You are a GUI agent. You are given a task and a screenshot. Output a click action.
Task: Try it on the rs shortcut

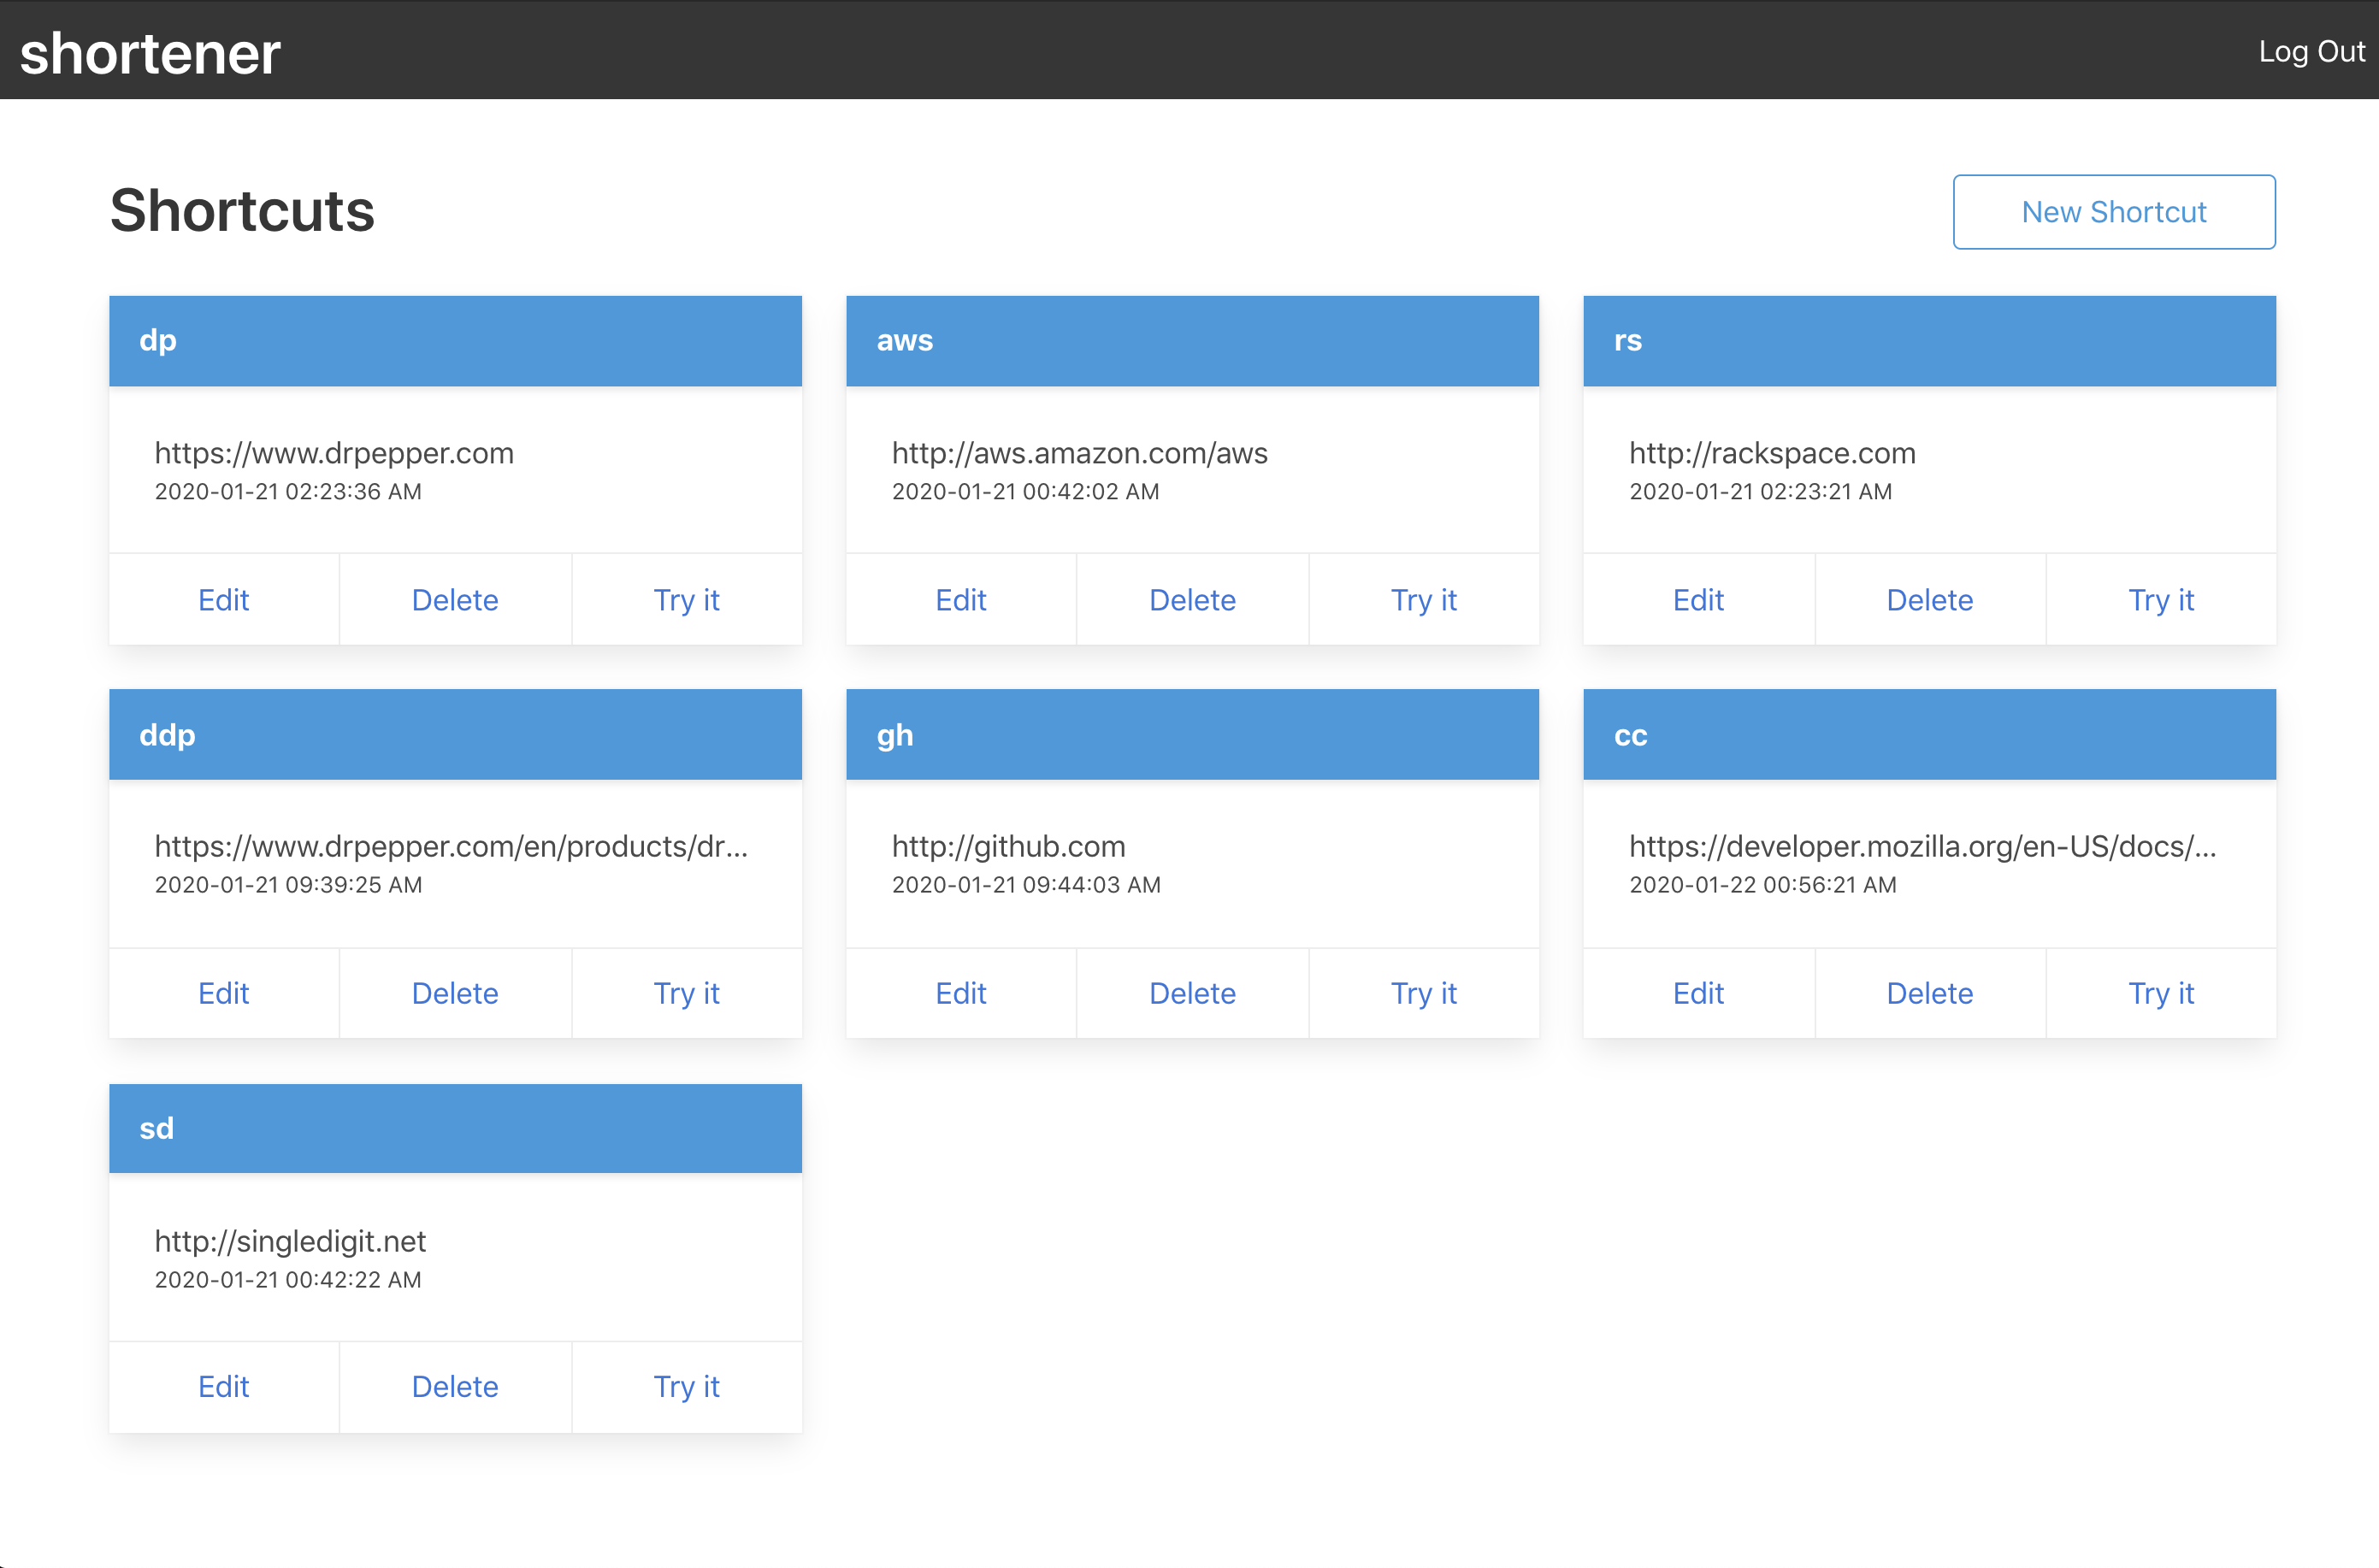(x=2161, y=600)
